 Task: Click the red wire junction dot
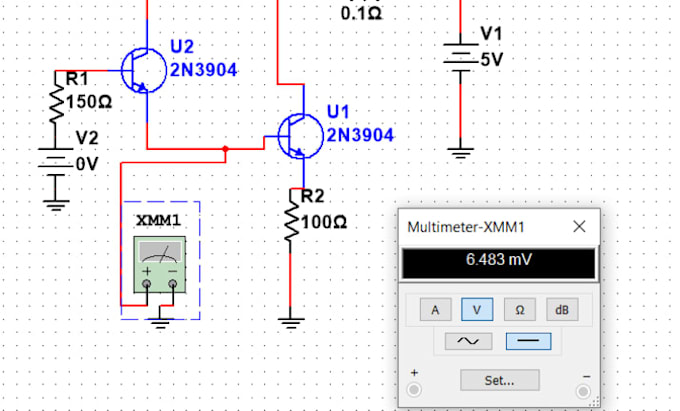point(225,149)
